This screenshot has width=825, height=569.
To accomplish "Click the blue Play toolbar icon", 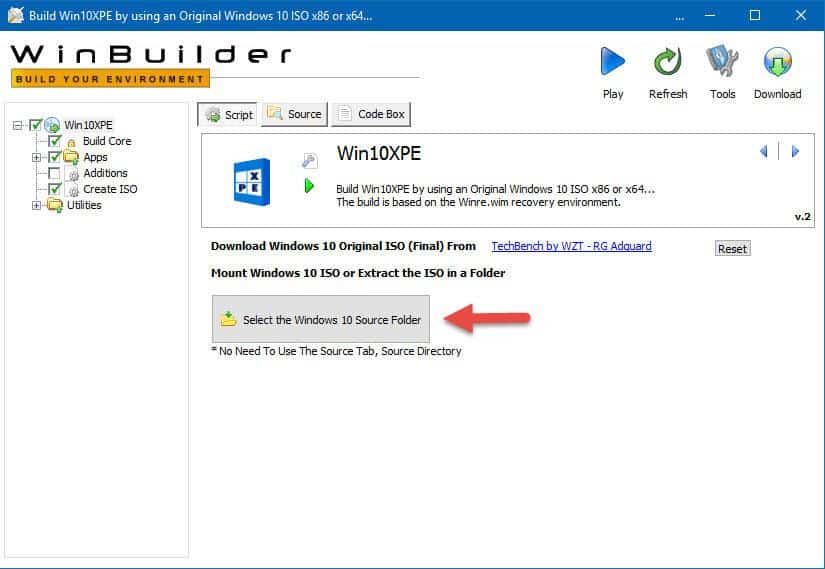I will coord(613,61).
